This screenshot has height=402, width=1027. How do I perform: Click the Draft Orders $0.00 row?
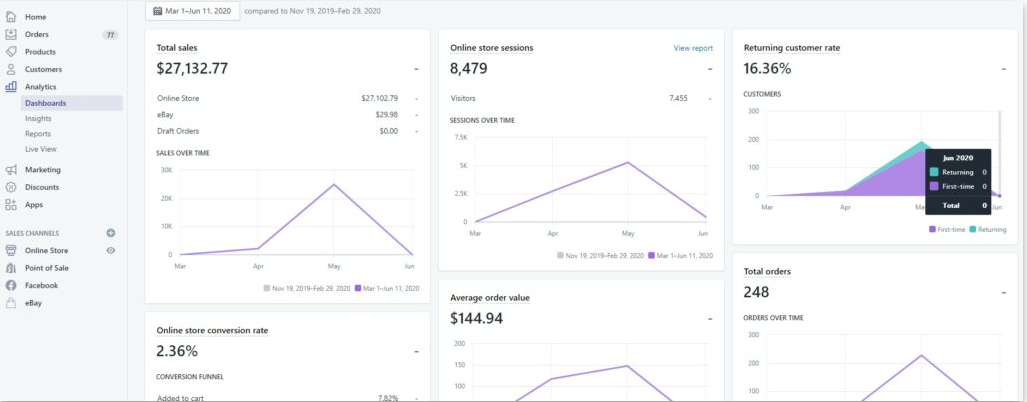pyautogui.click(x=287, y=131)
